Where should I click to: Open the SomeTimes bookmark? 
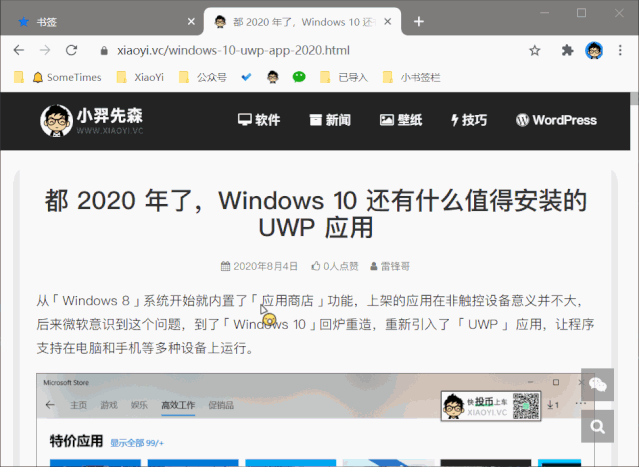click(67, 77)
